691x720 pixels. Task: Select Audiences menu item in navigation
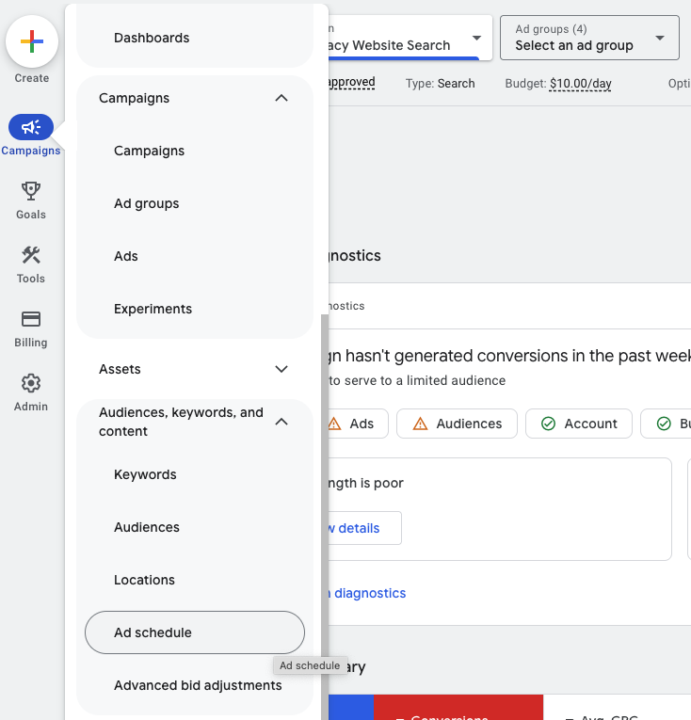(x=146, y=527)
